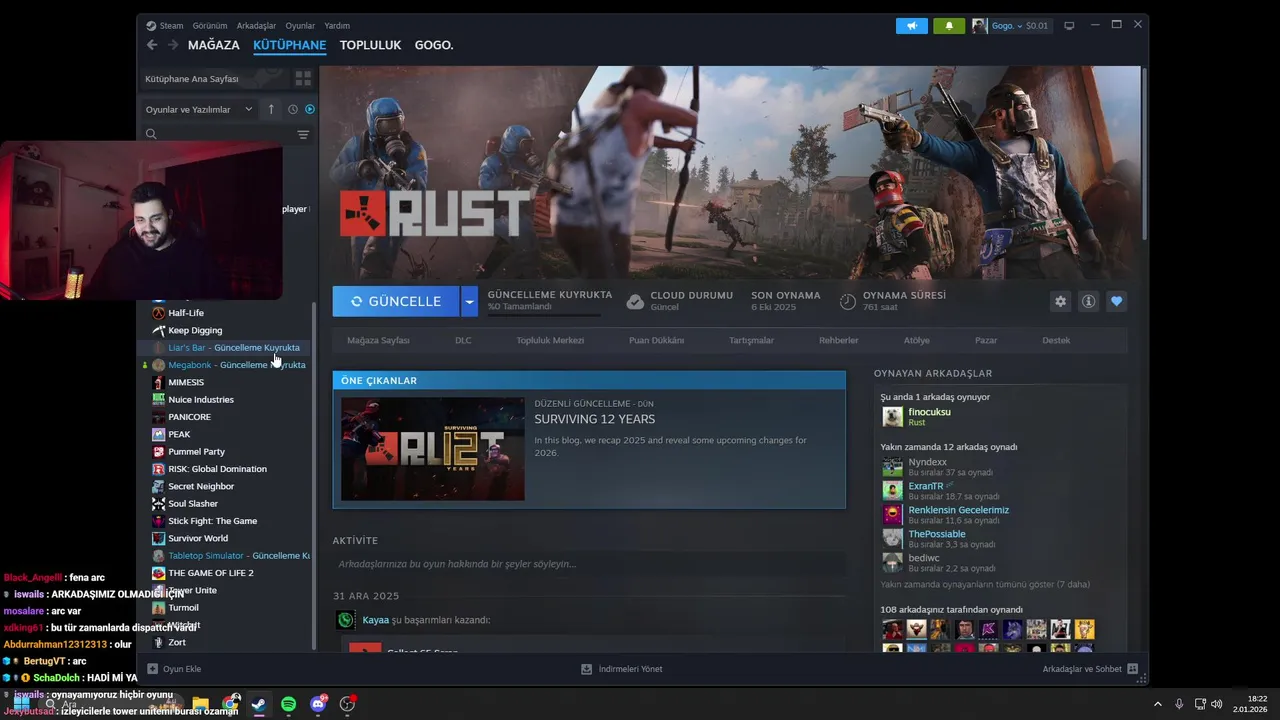Toggle the ready-to-play filter icon
The height and width of the screenshot is (720, 1280).
(310, 109)
